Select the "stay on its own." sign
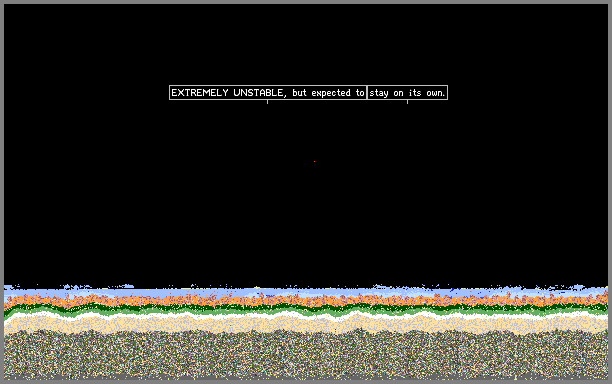The image size is (612, 384). tap(407, 92)
